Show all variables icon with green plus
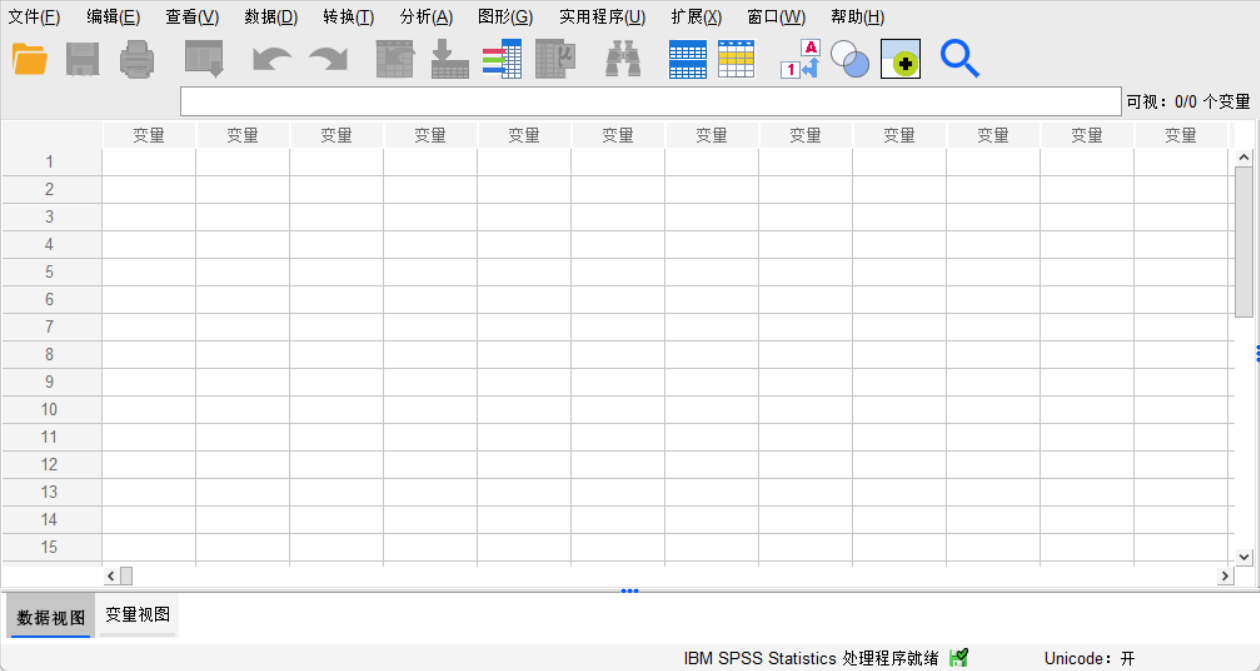1260x671 pixels. pos(901,59)
